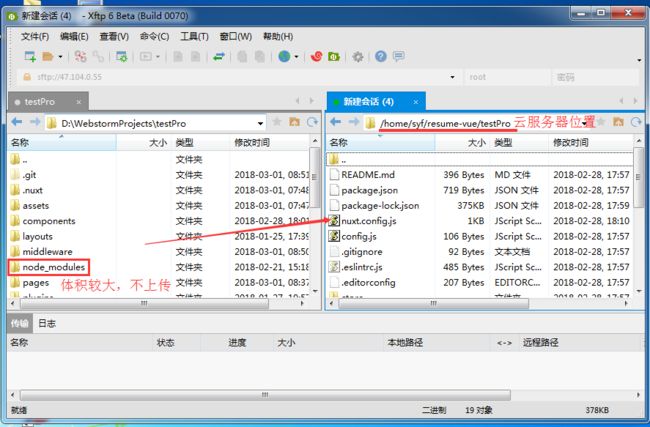This screenshot has width=650, height=427.
Task: Click the red reconnect toolbar icon
Action: coord(80,56)
